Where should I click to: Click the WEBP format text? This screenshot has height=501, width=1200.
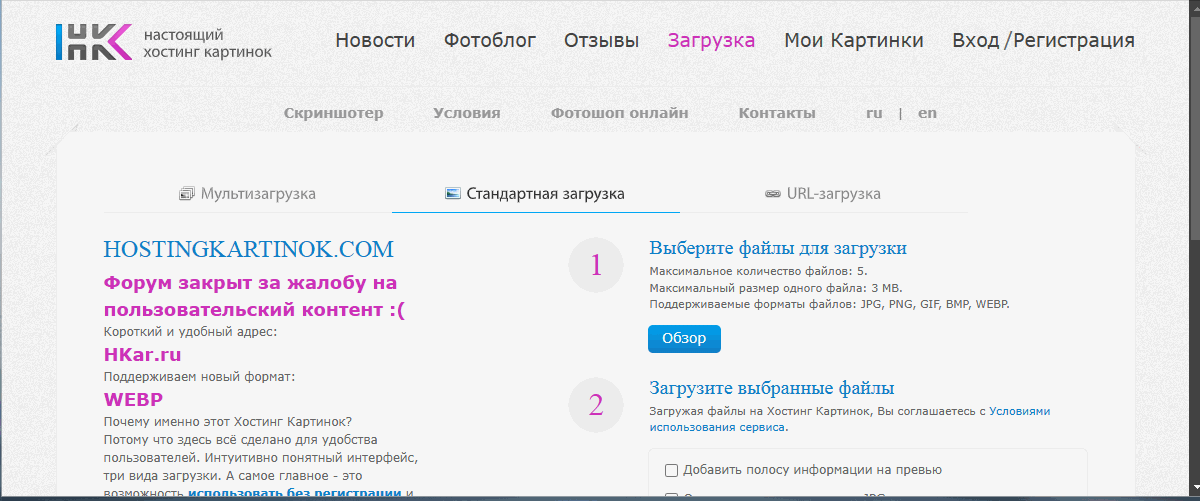click(133, 400)
